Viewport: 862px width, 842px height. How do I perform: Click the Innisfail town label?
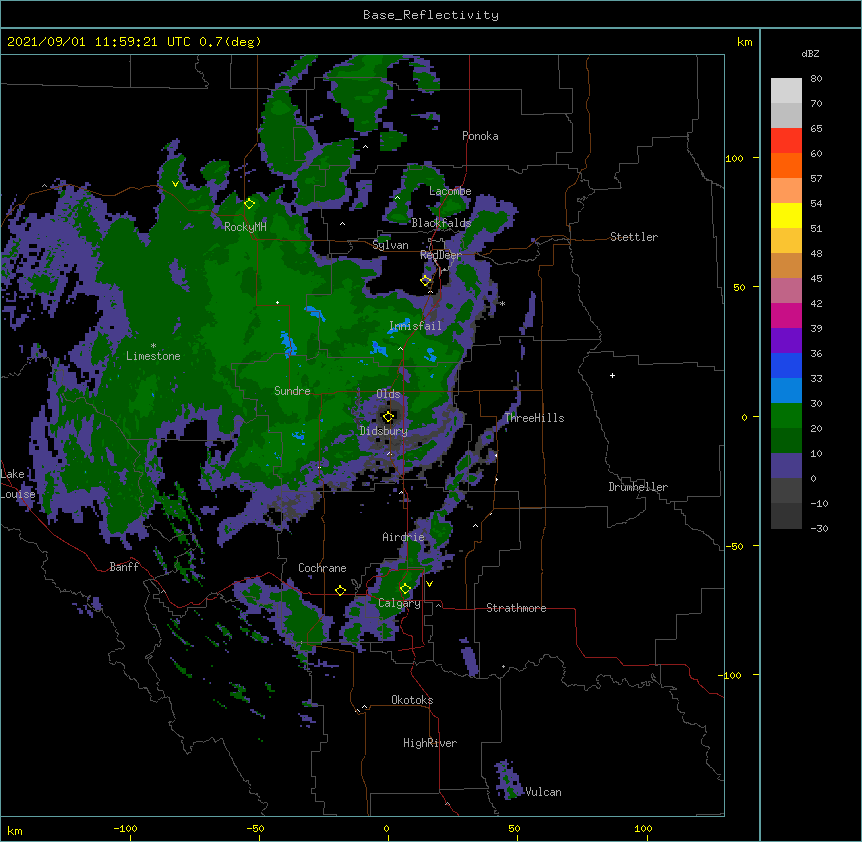[416, 326]
